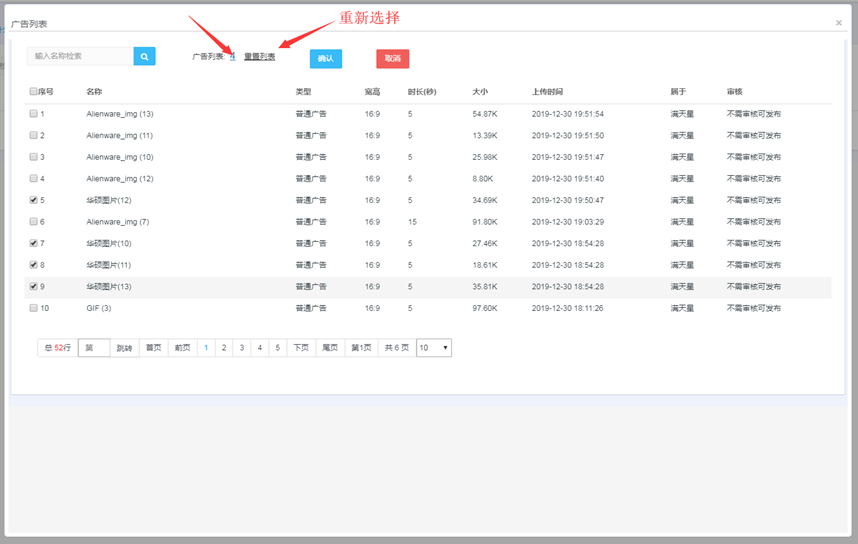Viewport: 858px width, 544px height.
Task: Check the box for row 1 Alienware_img (13)
Action: (33, 114)
